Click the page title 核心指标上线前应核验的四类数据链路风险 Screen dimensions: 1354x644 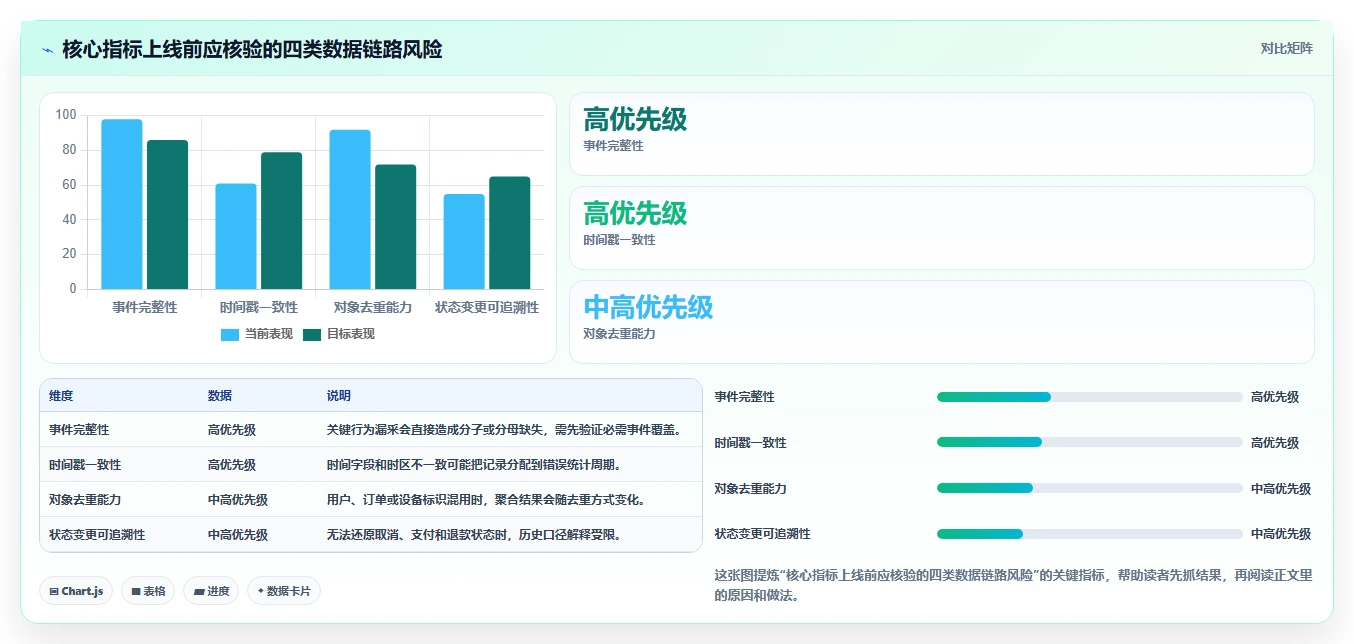pyautogui.click(x=252, y=49)
